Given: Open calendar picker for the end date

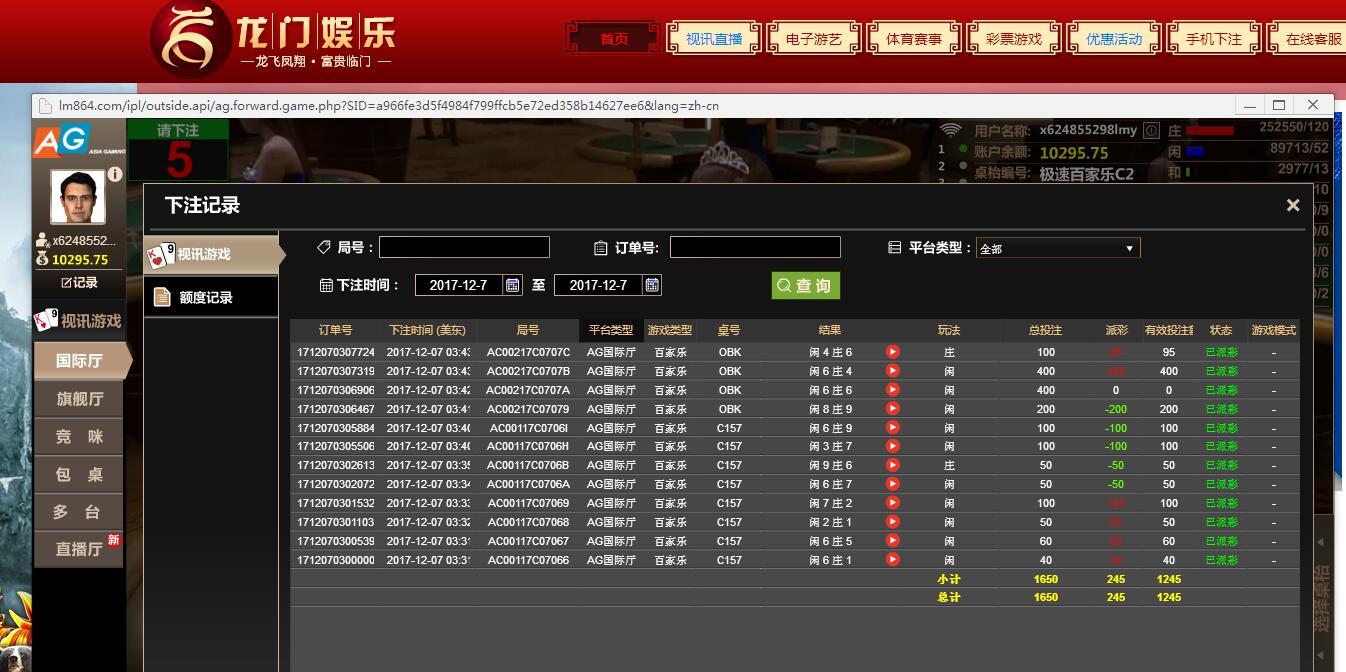Looking at the screenshot, I should click(x=652, y=285).
